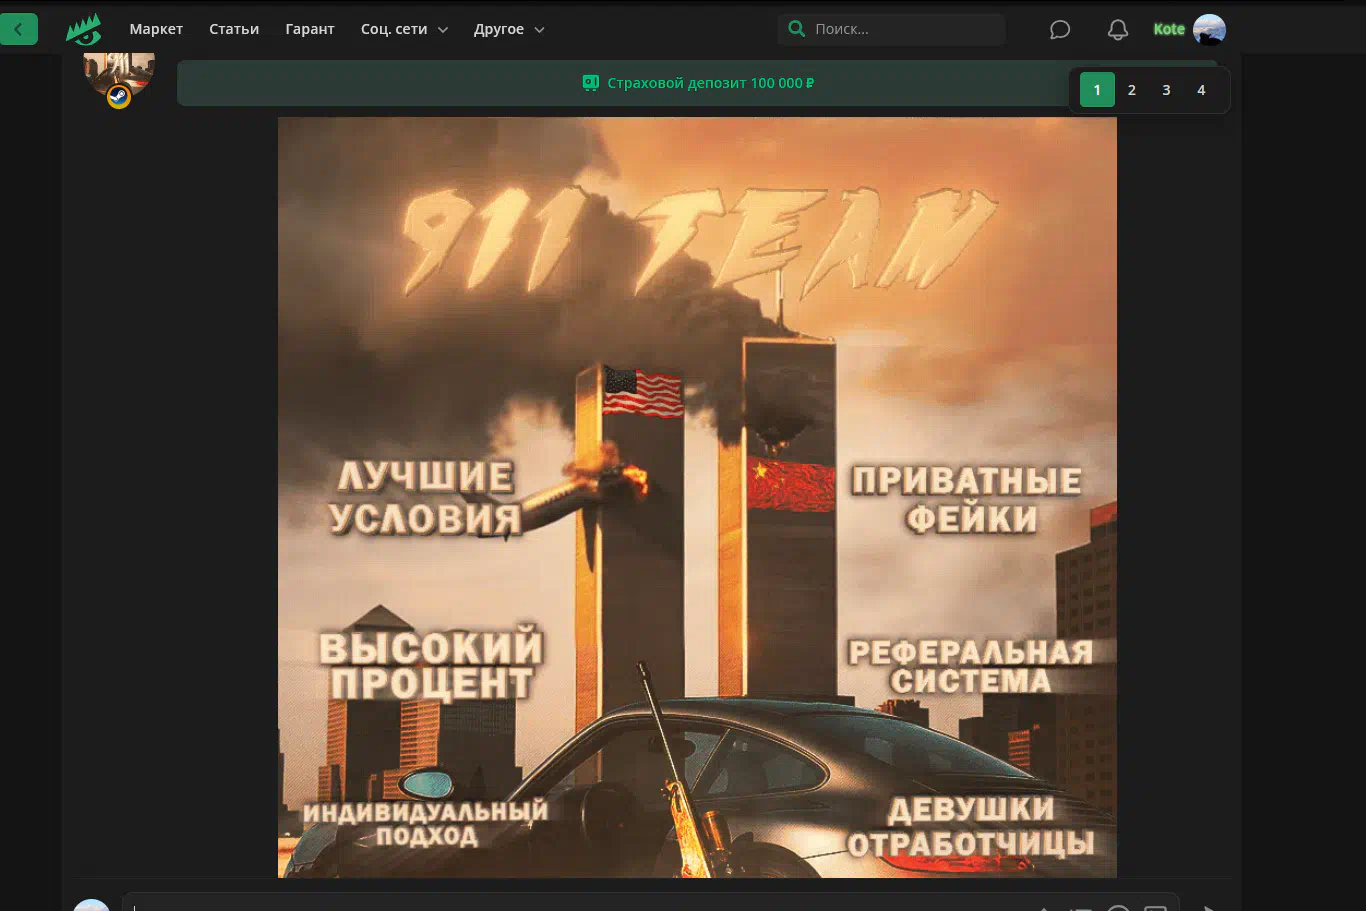Viewport: 1366px width, 911px height.
Task: Go to page 3 of the thread
Action: 1166,90
